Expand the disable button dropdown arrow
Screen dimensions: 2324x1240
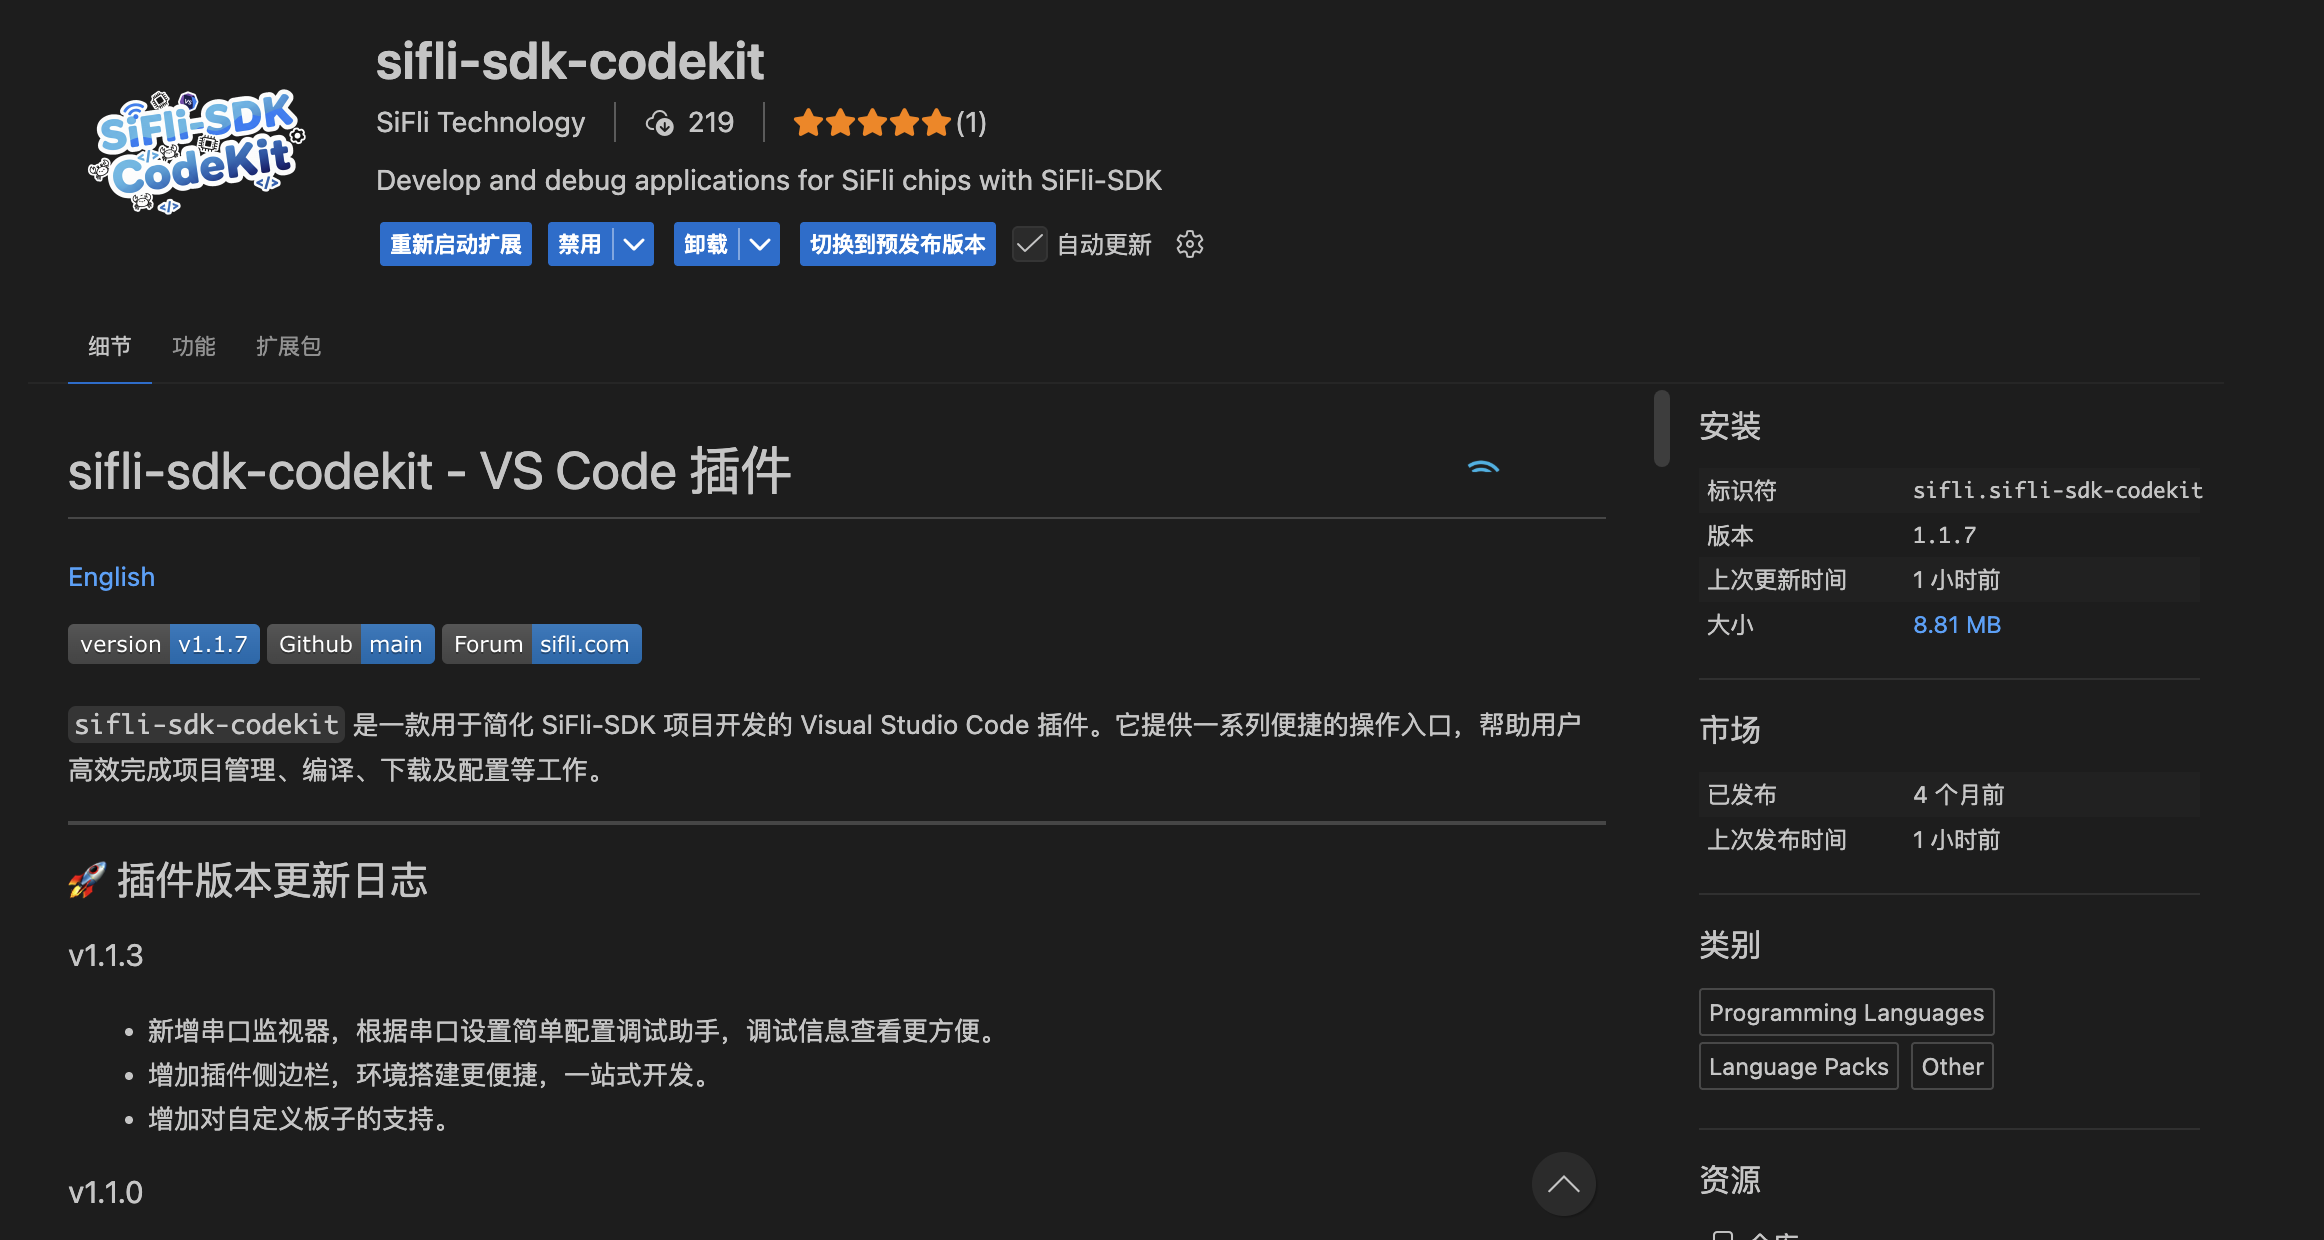point(634,244)
